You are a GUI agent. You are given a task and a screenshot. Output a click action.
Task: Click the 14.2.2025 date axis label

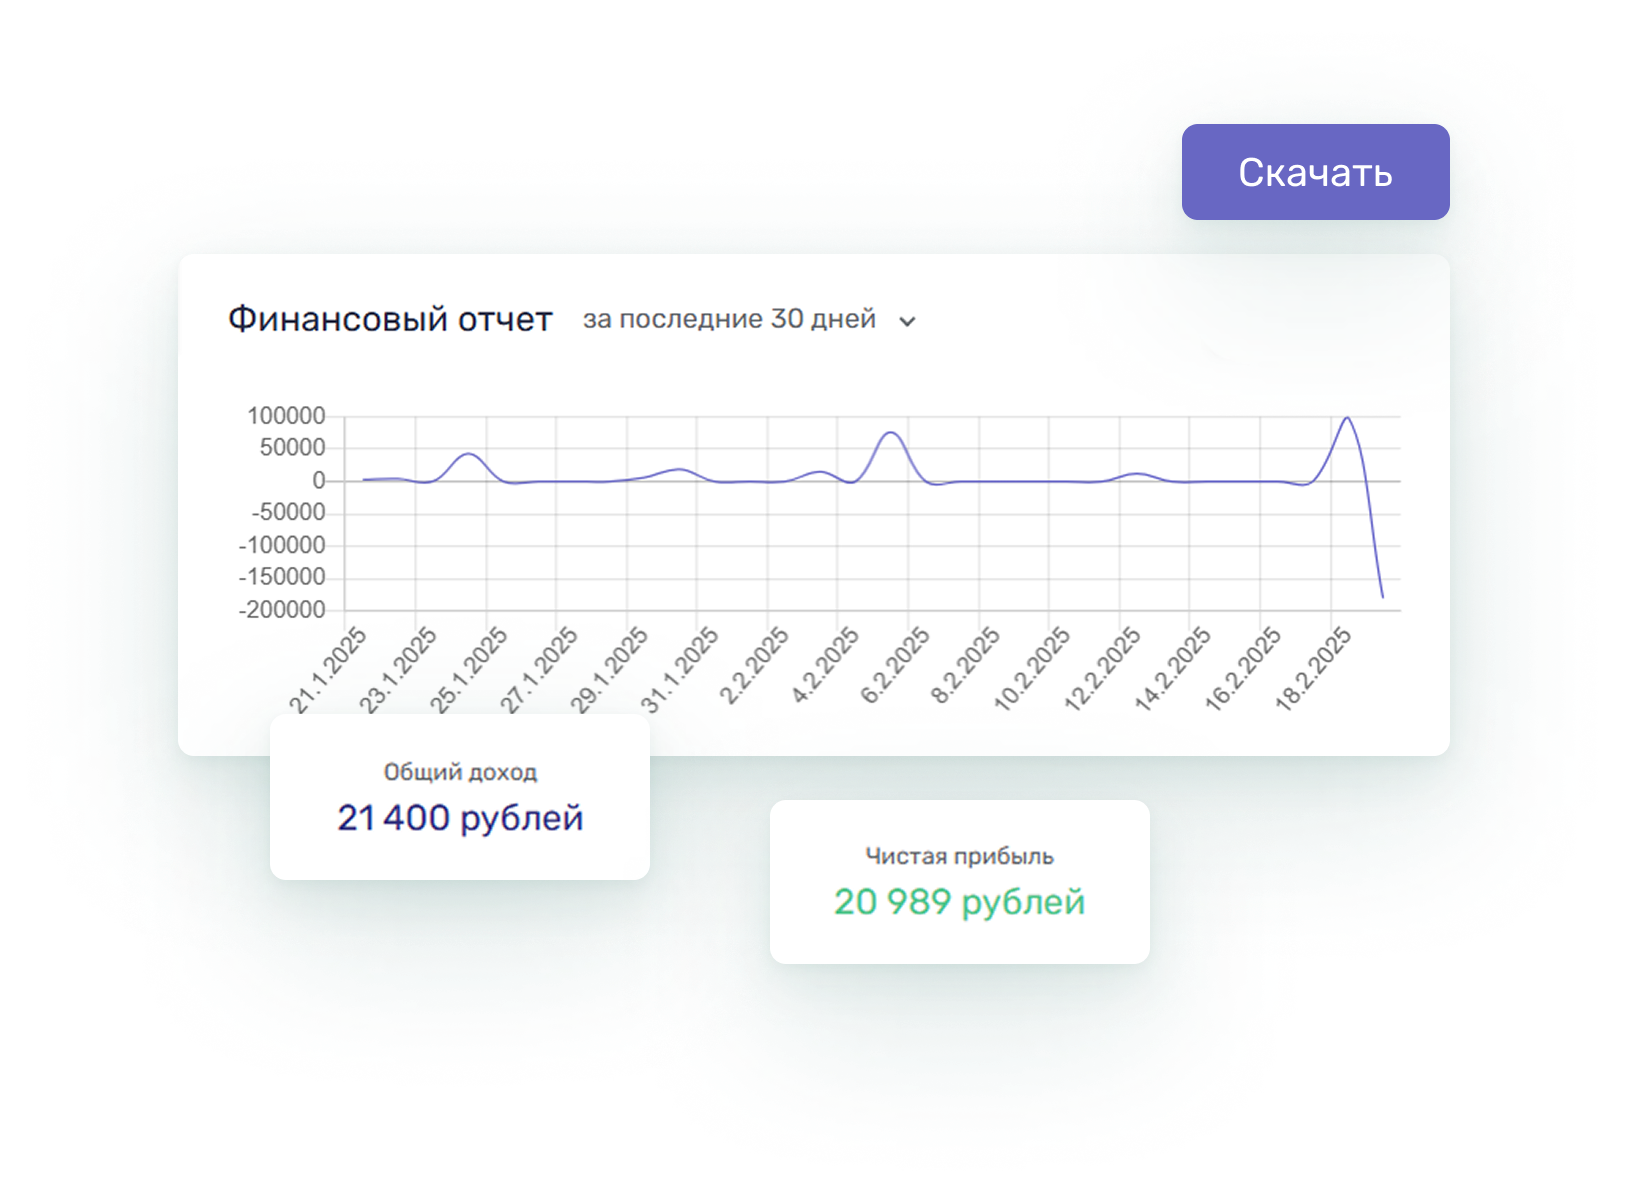point(1173,670)
